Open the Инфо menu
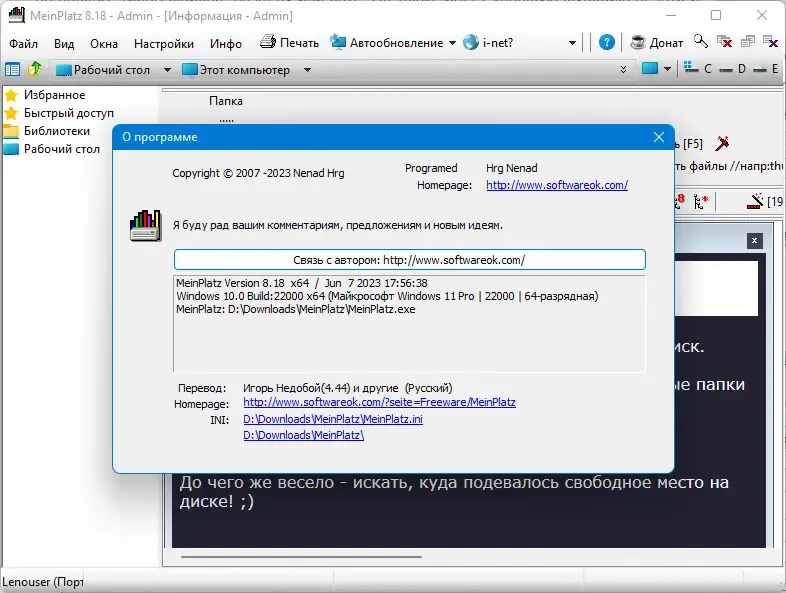The image size is (786, 593). (226, 44)
